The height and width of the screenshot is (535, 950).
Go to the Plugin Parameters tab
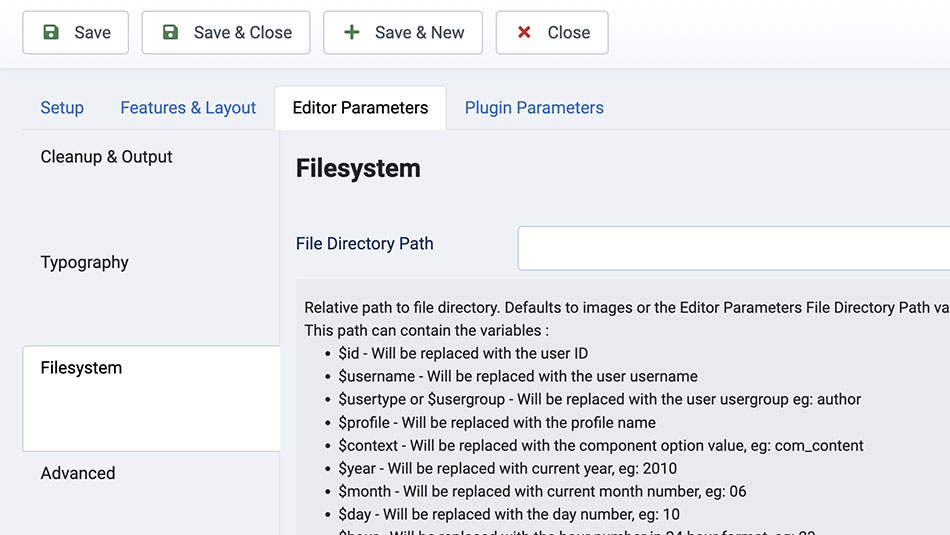tap(534, 108)
